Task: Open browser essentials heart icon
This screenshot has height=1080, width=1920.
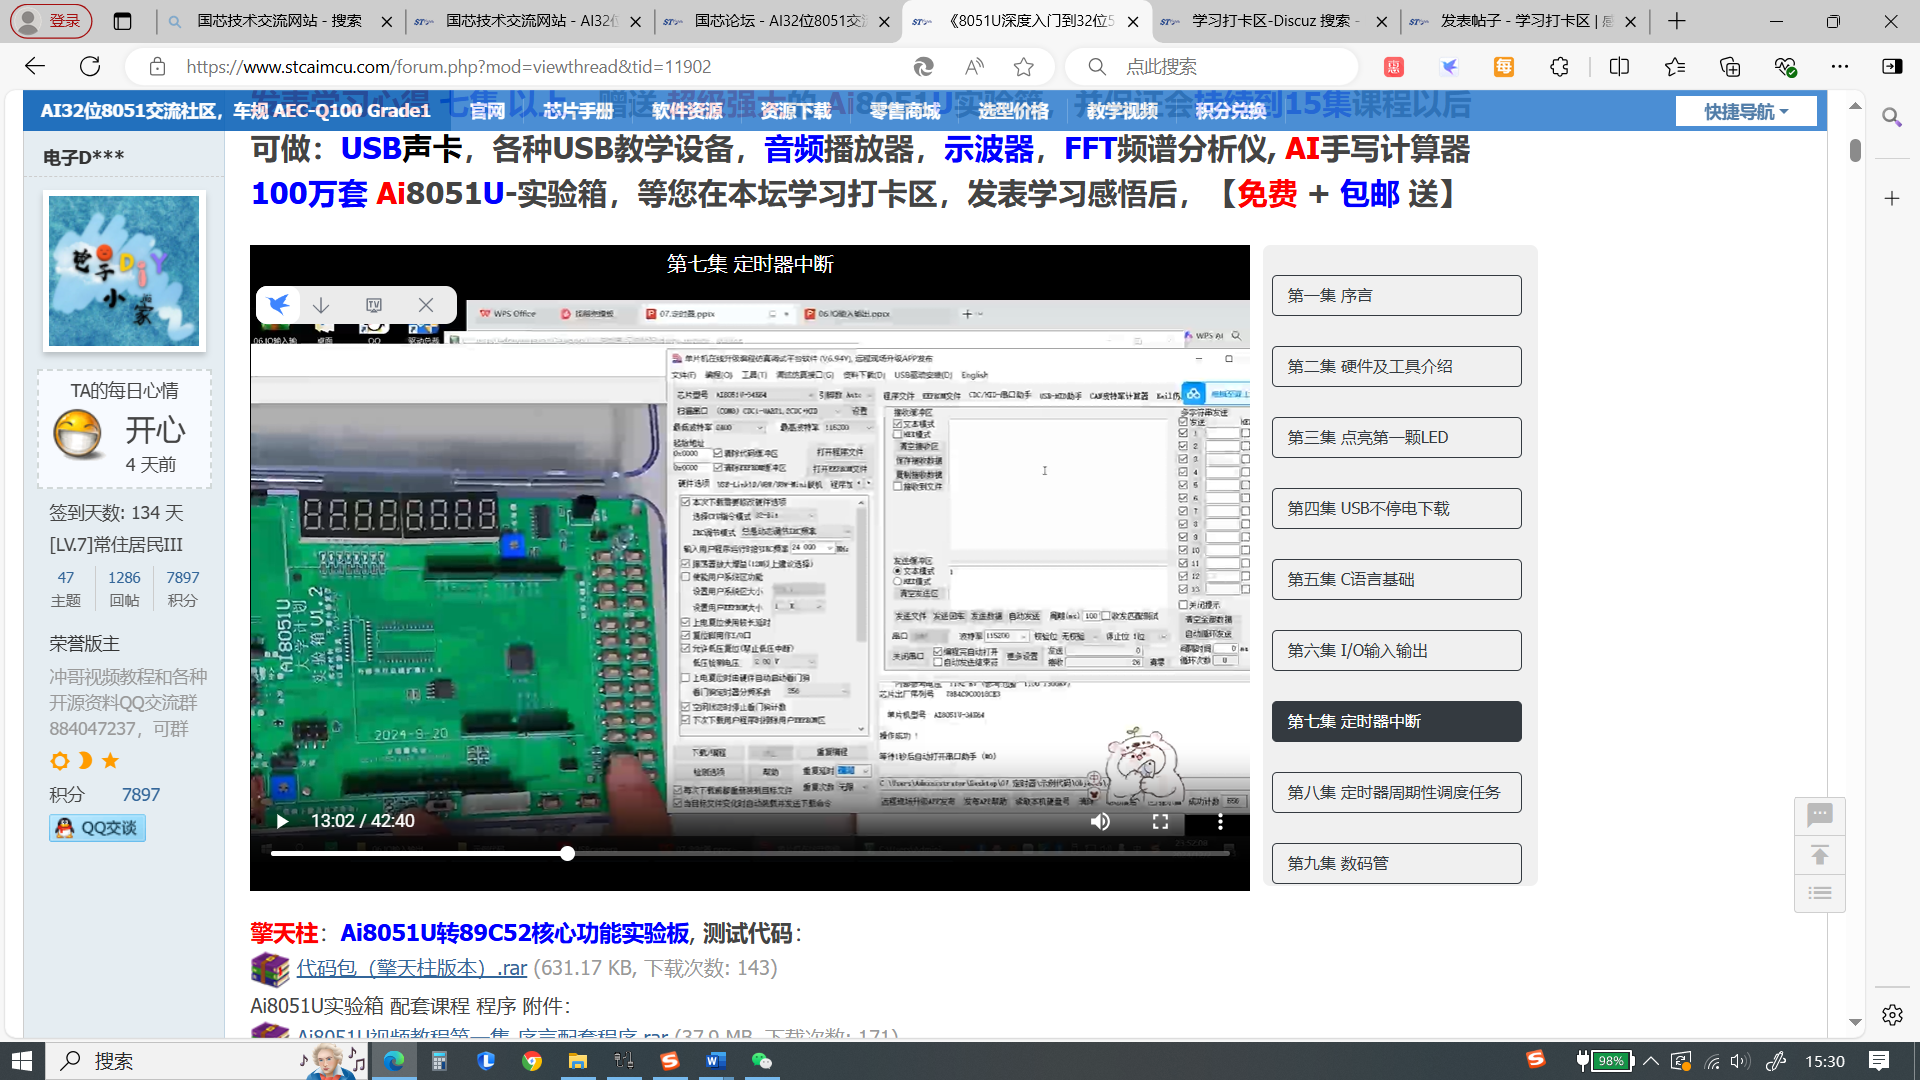Action: pyautogui.click(x=1786, y=67)
